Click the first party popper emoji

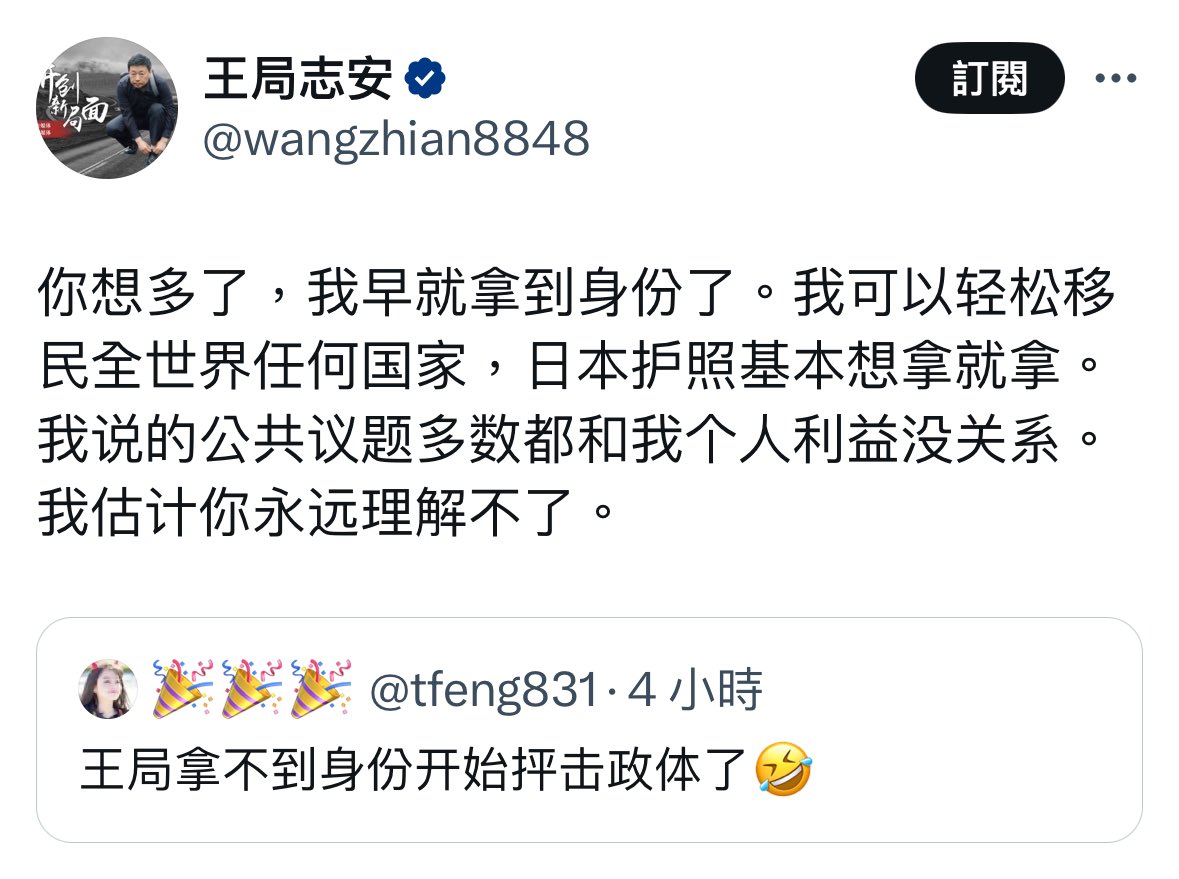(x=183, y=689)
